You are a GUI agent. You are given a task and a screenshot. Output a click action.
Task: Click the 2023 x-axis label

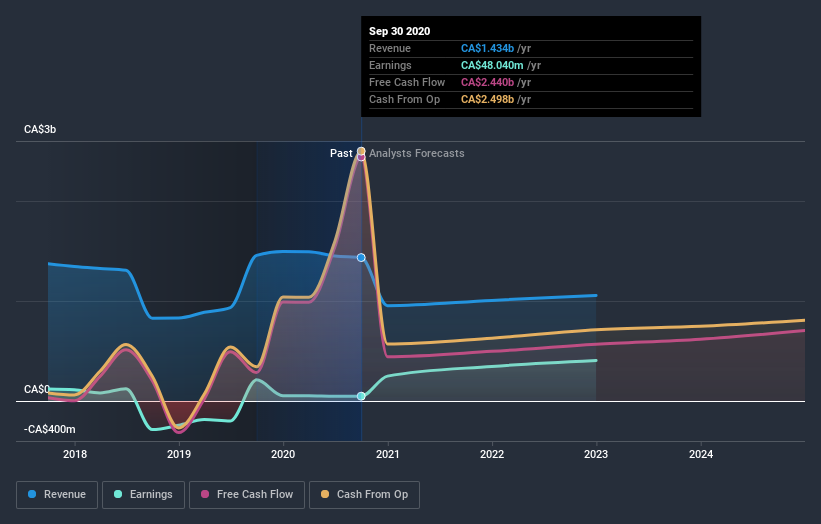(x=596, y=454)
